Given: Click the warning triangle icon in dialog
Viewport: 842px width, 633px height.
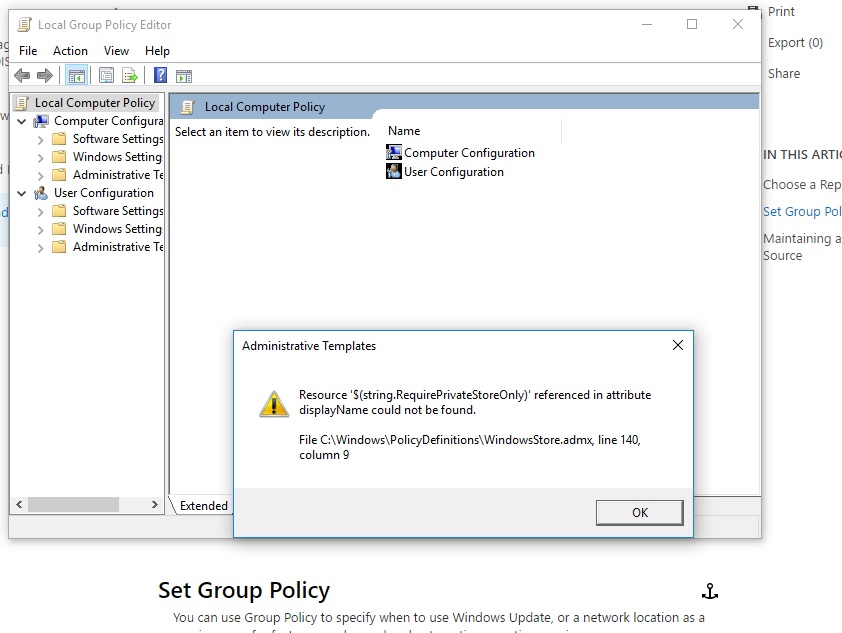Looking at the screenshot, I should point(274,404).
